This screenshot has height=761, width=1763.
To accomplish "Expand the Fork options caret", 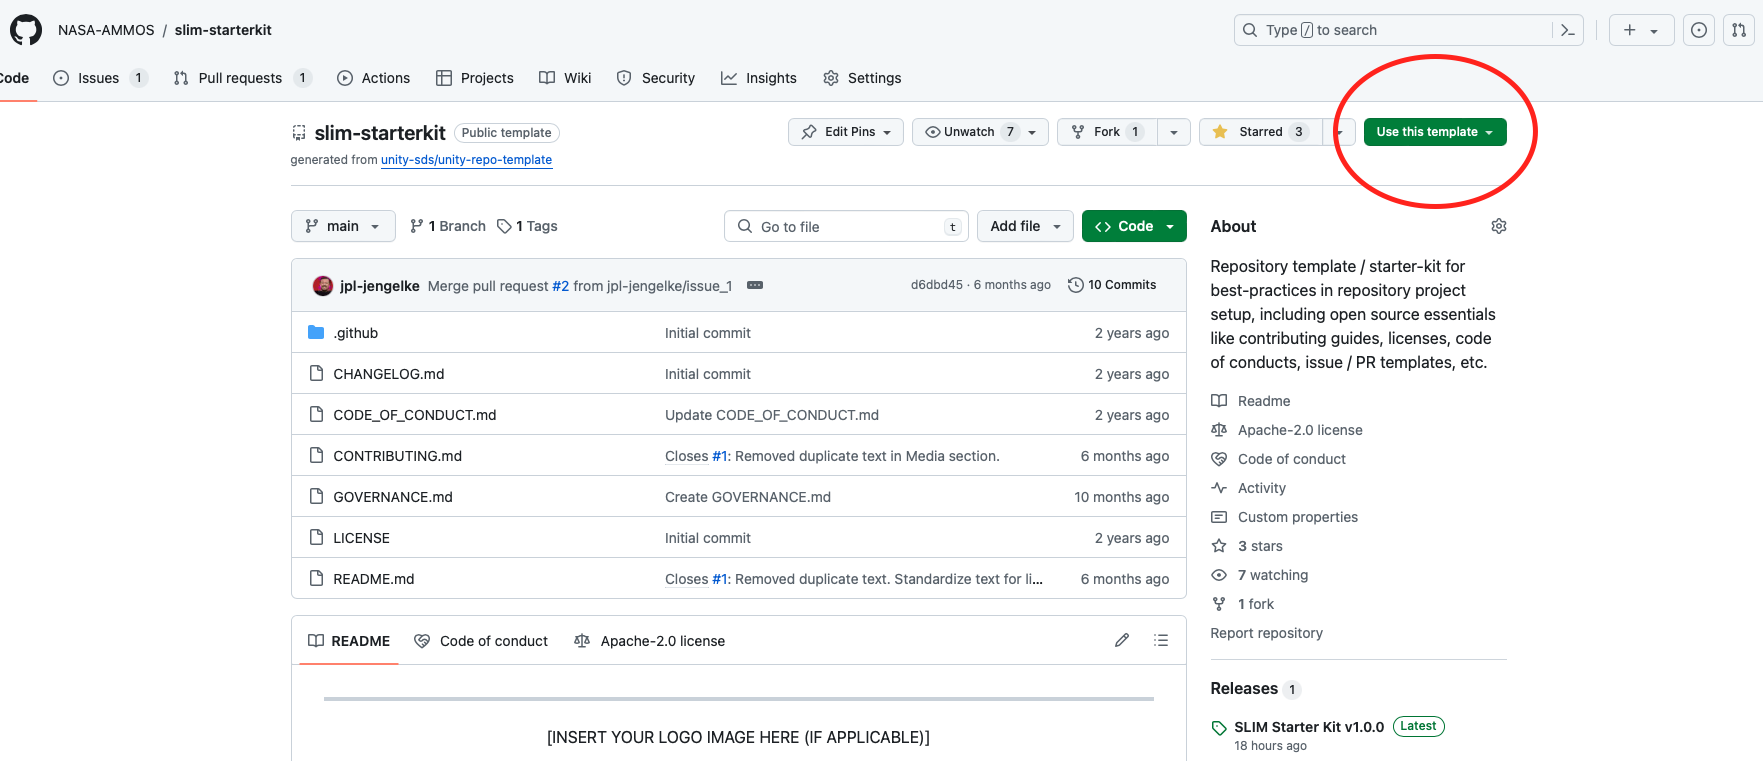I will [1174, 132].
